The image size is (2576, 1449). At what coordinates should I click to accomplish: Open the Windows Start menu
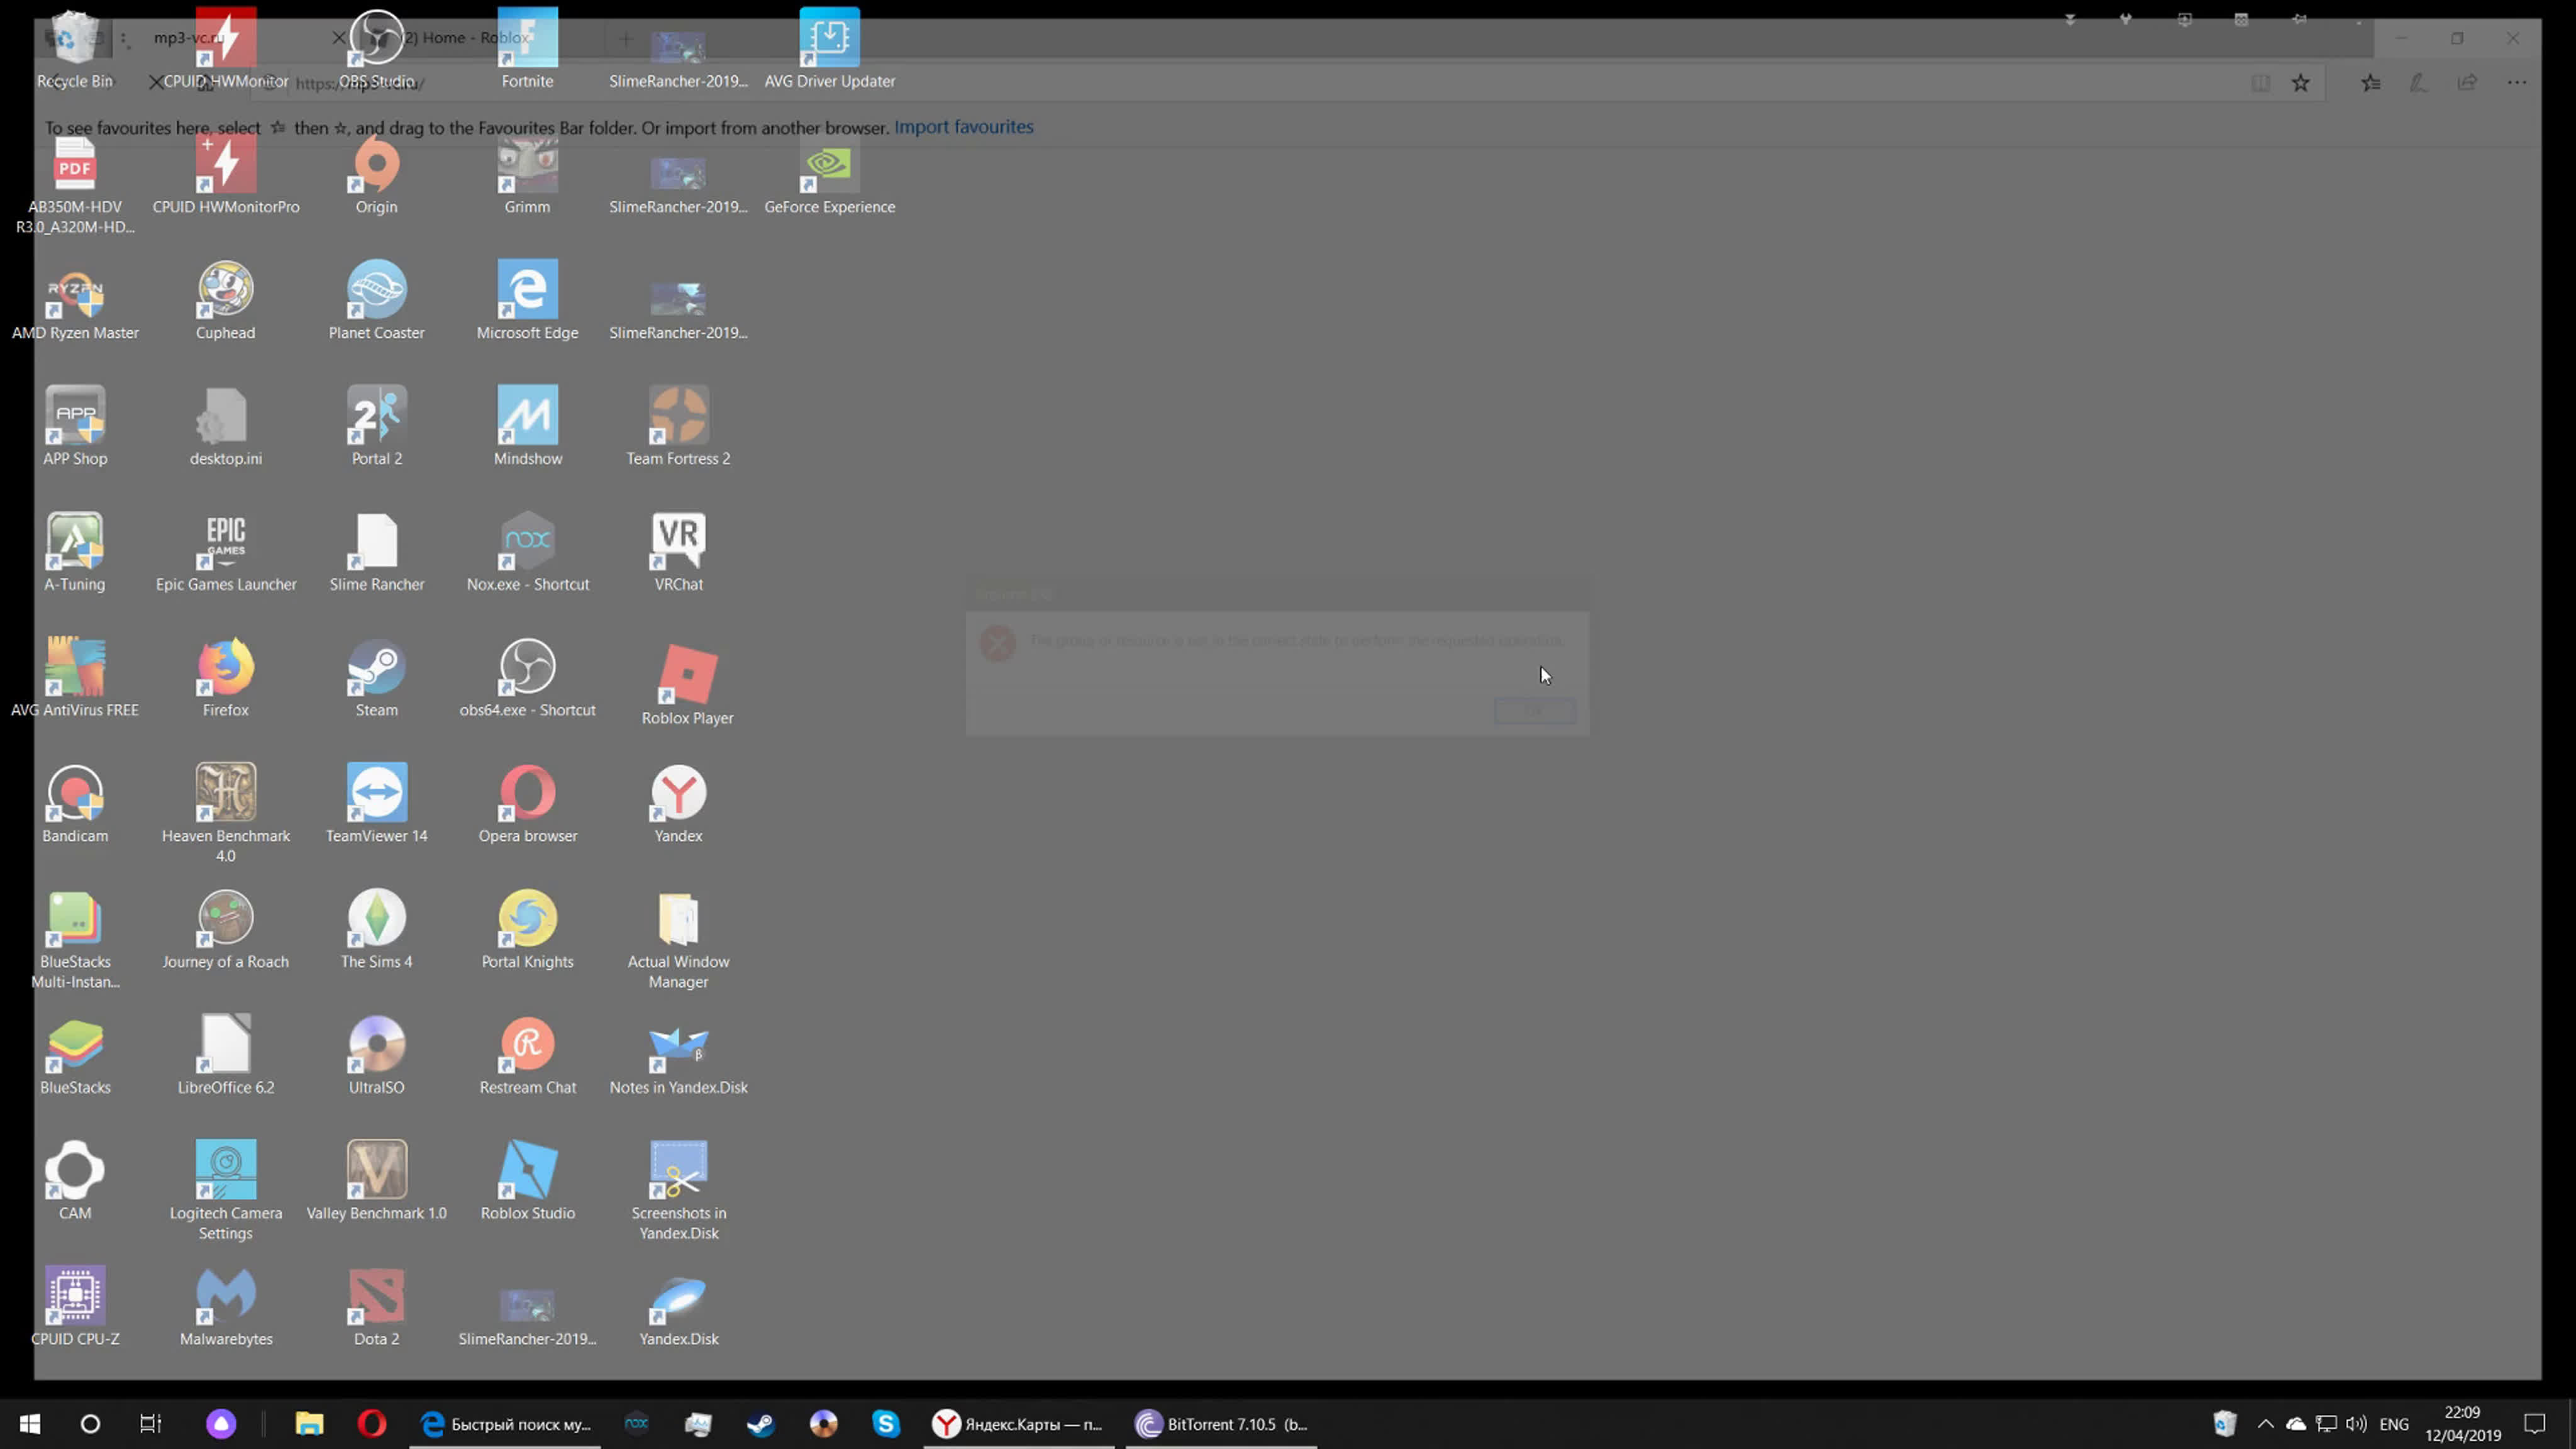(29, 1424)
